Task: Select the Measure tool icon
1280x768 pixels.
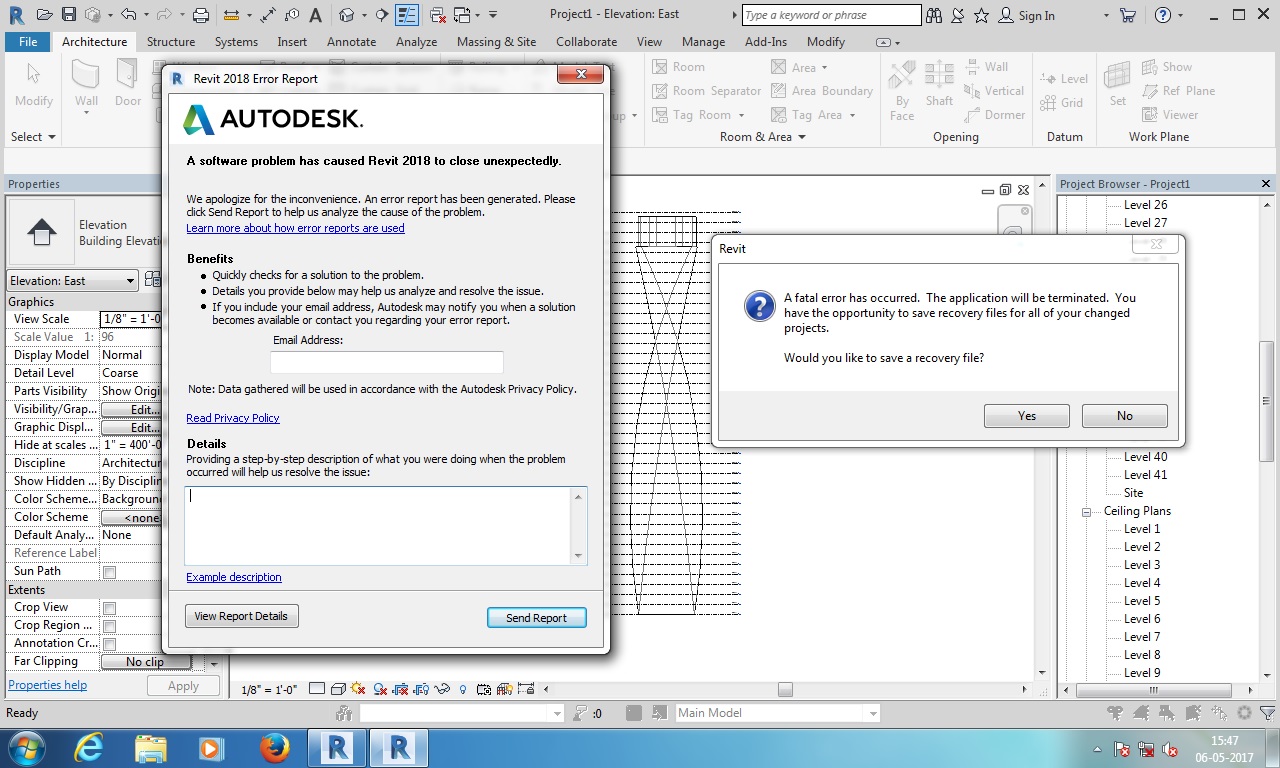Action: [232, 15]
